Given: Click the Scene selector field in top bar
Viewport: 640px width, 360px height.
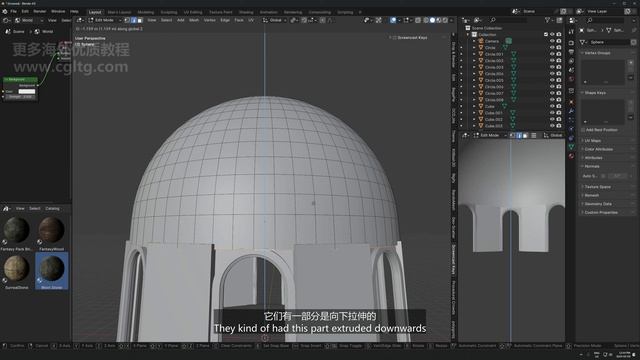Looking at the screenshot, I should pyautogui.click(x=539, y=11).
